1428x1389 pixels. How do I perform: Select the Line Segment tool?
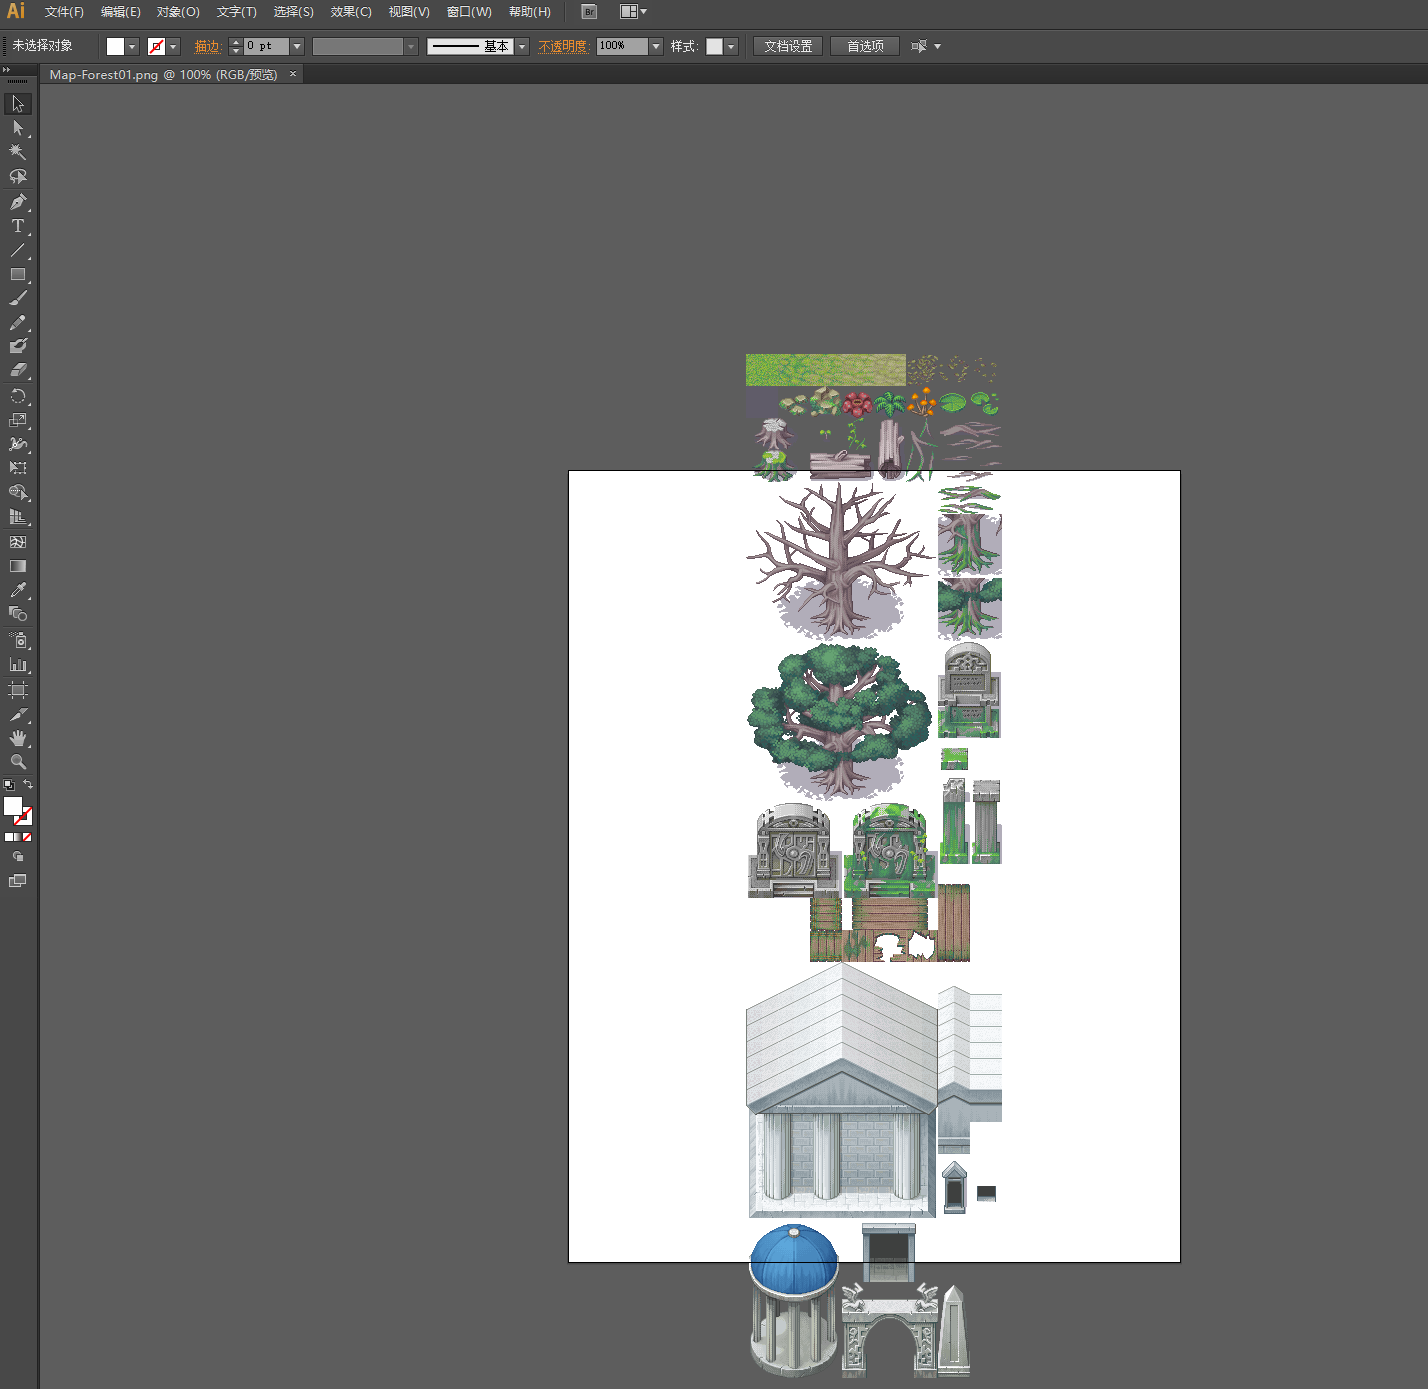(18, 250)
